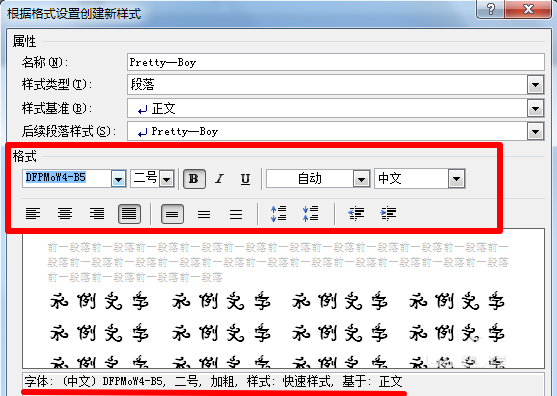Viewport: 557px width, 396px height.
Task: Increase the paragraph indent
Action: tap(388, 214)
